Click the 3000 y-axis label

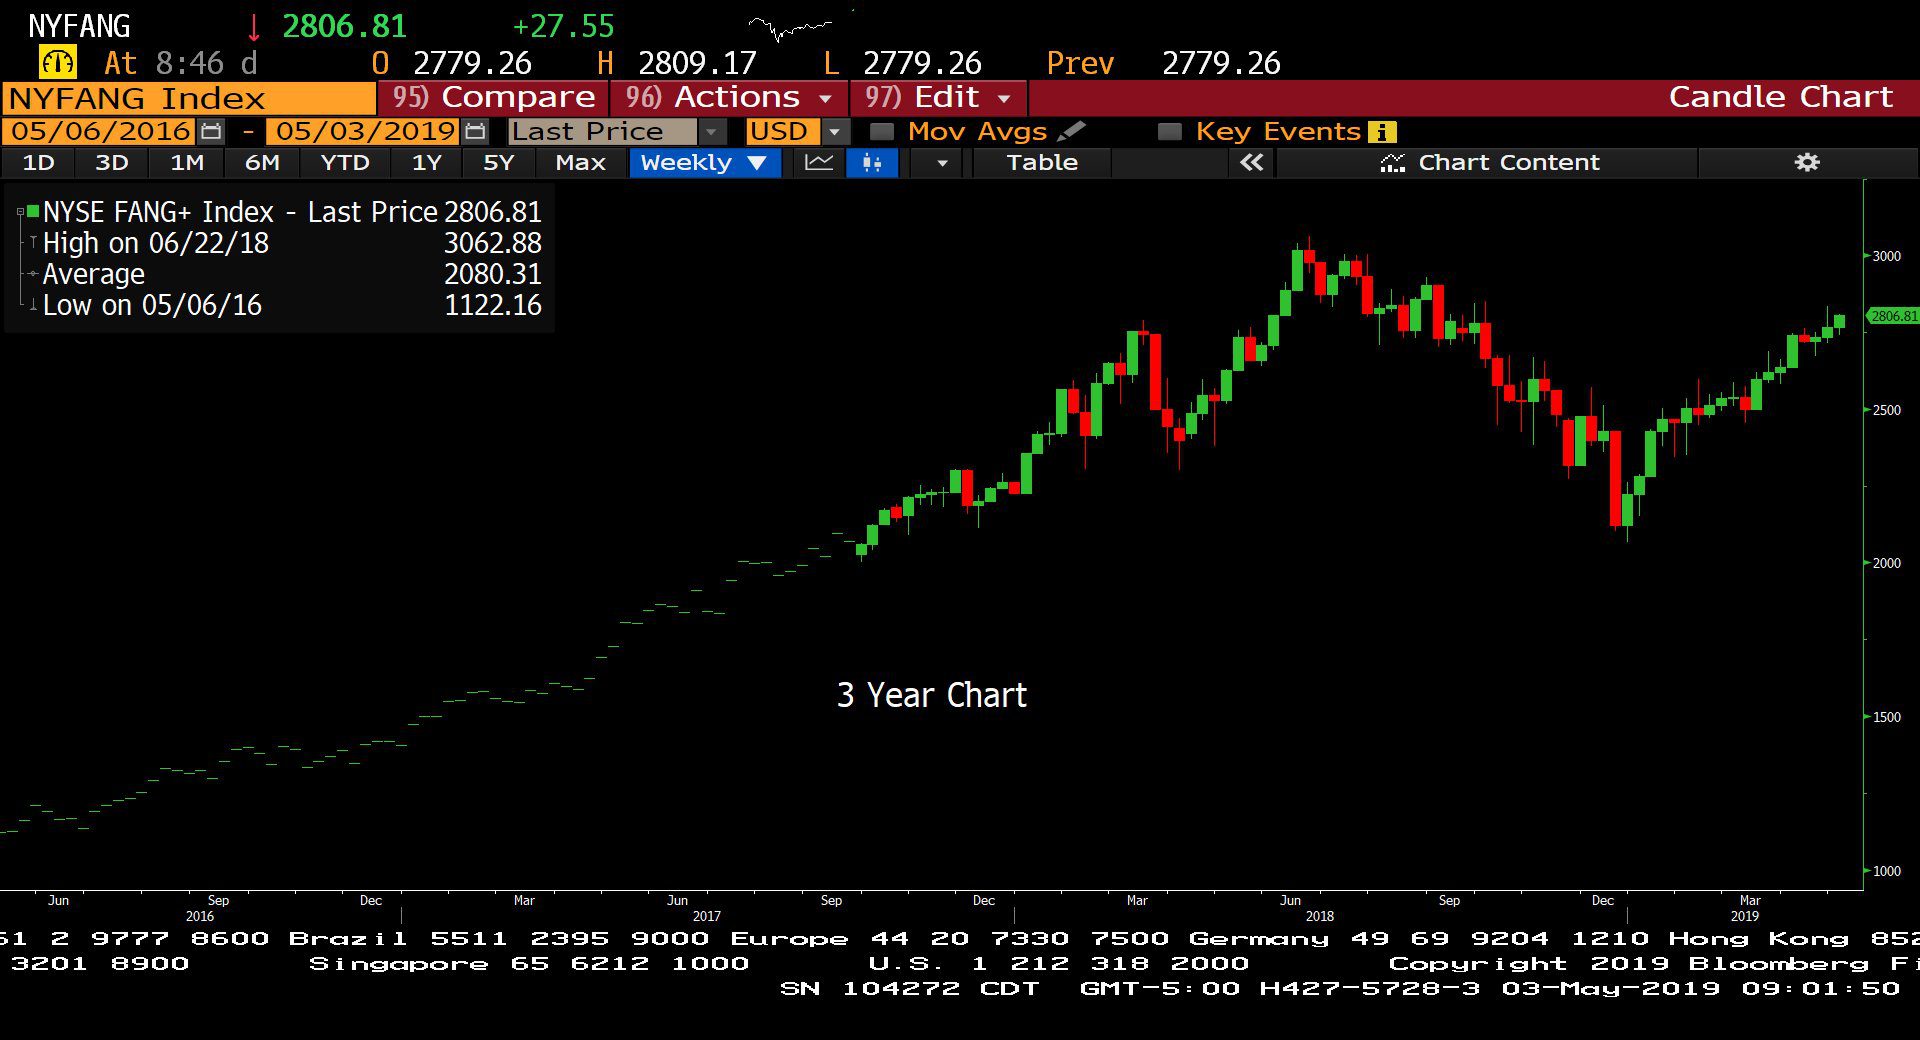click(x=1886, y=256)
